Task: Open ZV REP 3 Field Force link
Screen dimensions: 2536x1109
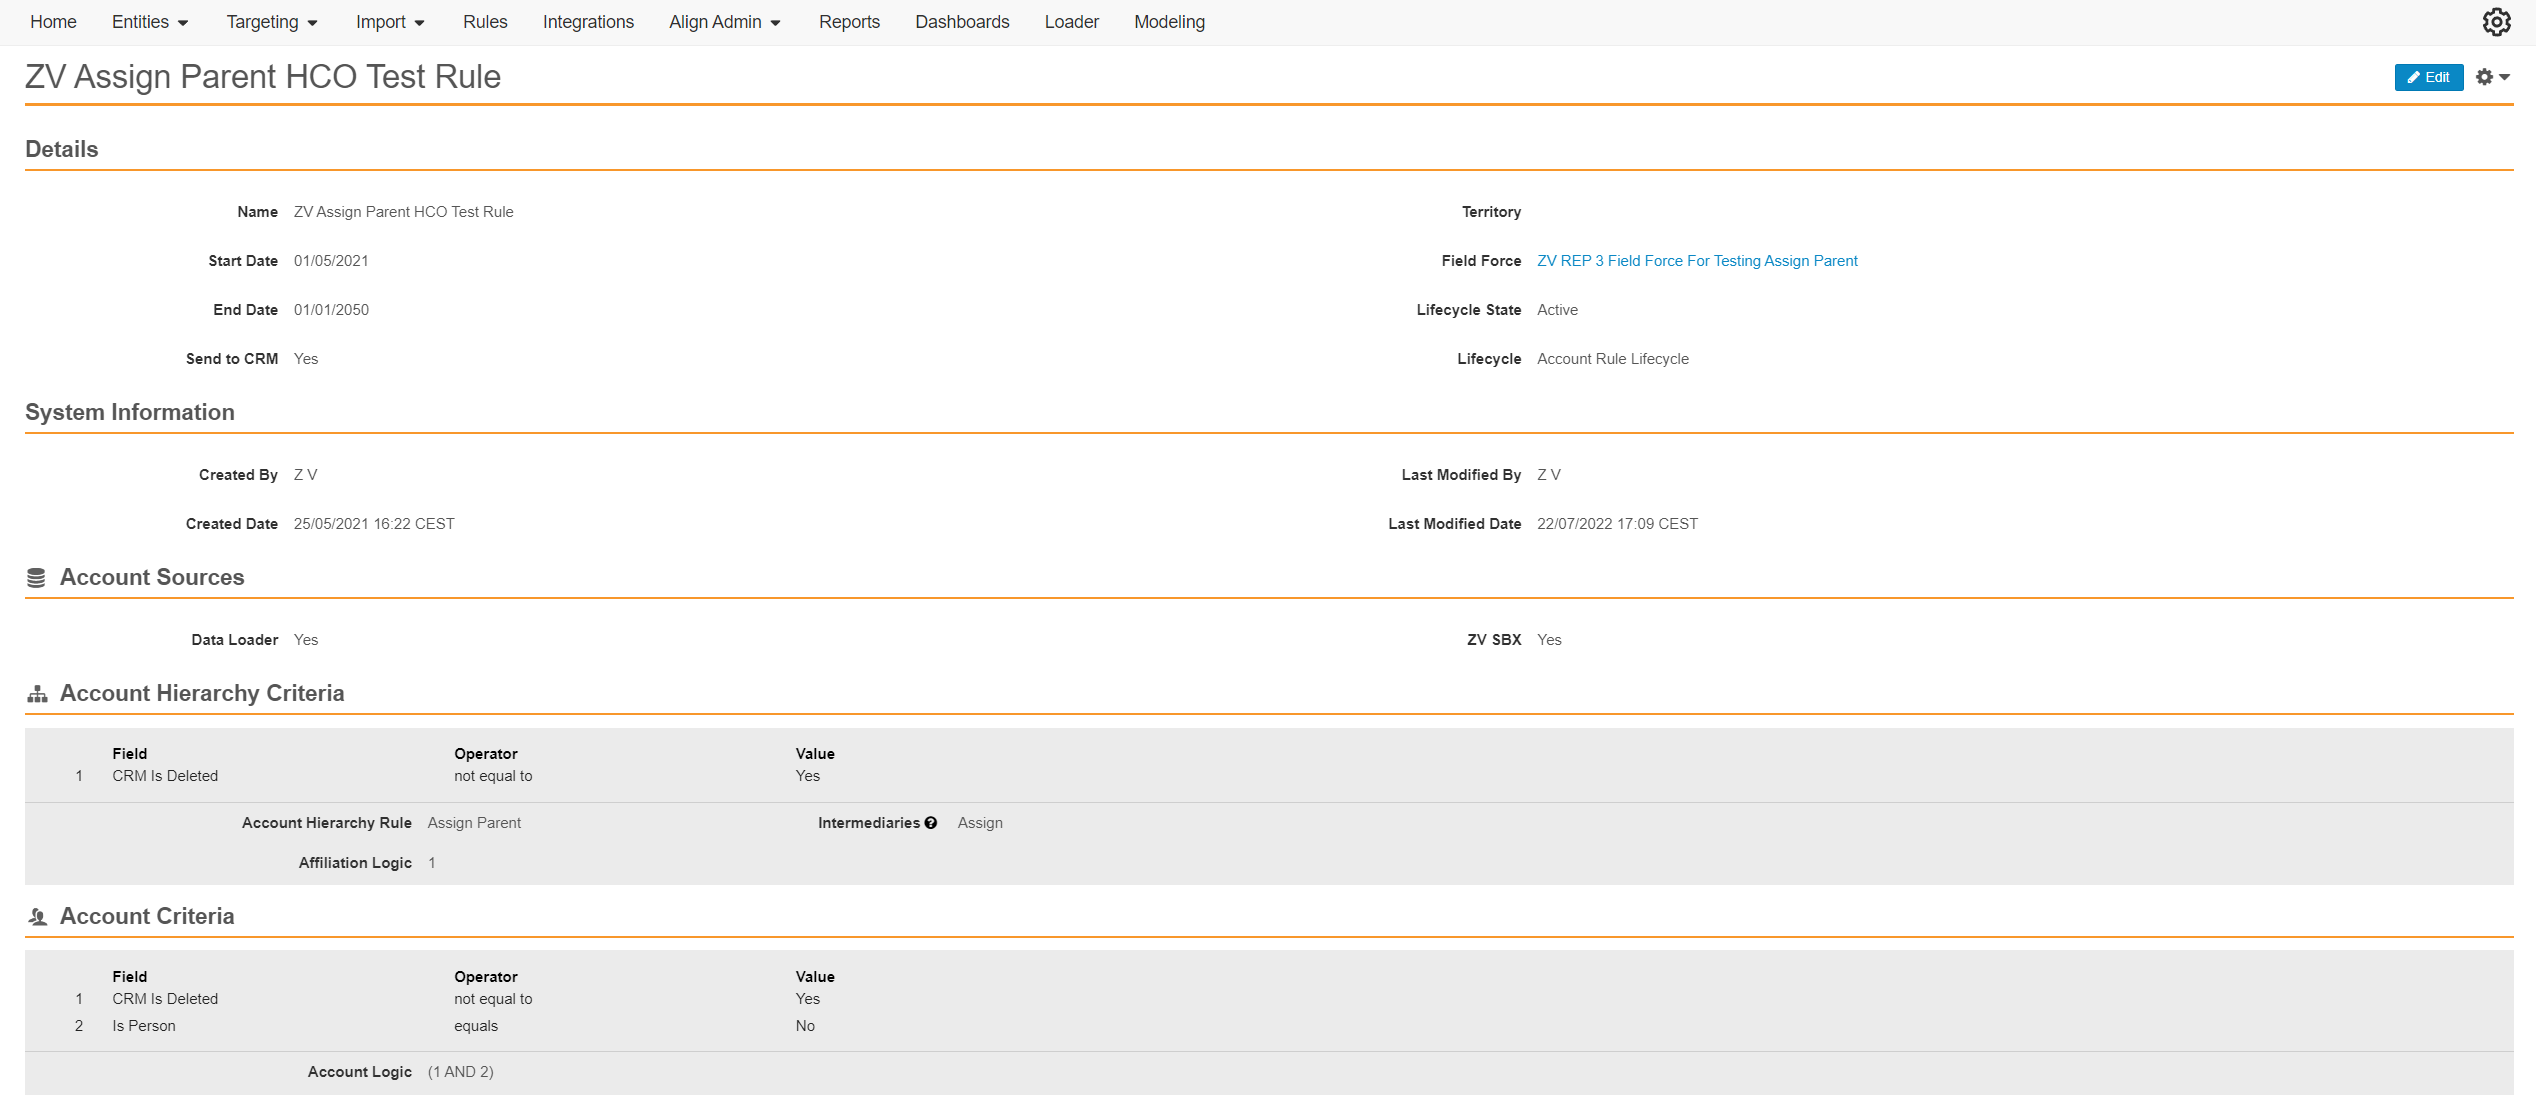Action: [x=1697, y=261]
